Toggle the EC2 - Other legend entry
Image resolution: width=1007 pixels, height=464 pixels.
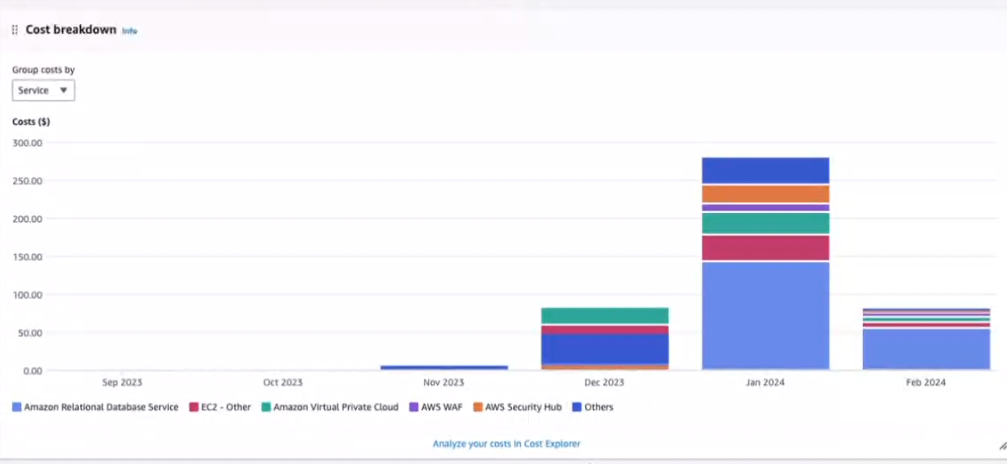coord(219,407)
